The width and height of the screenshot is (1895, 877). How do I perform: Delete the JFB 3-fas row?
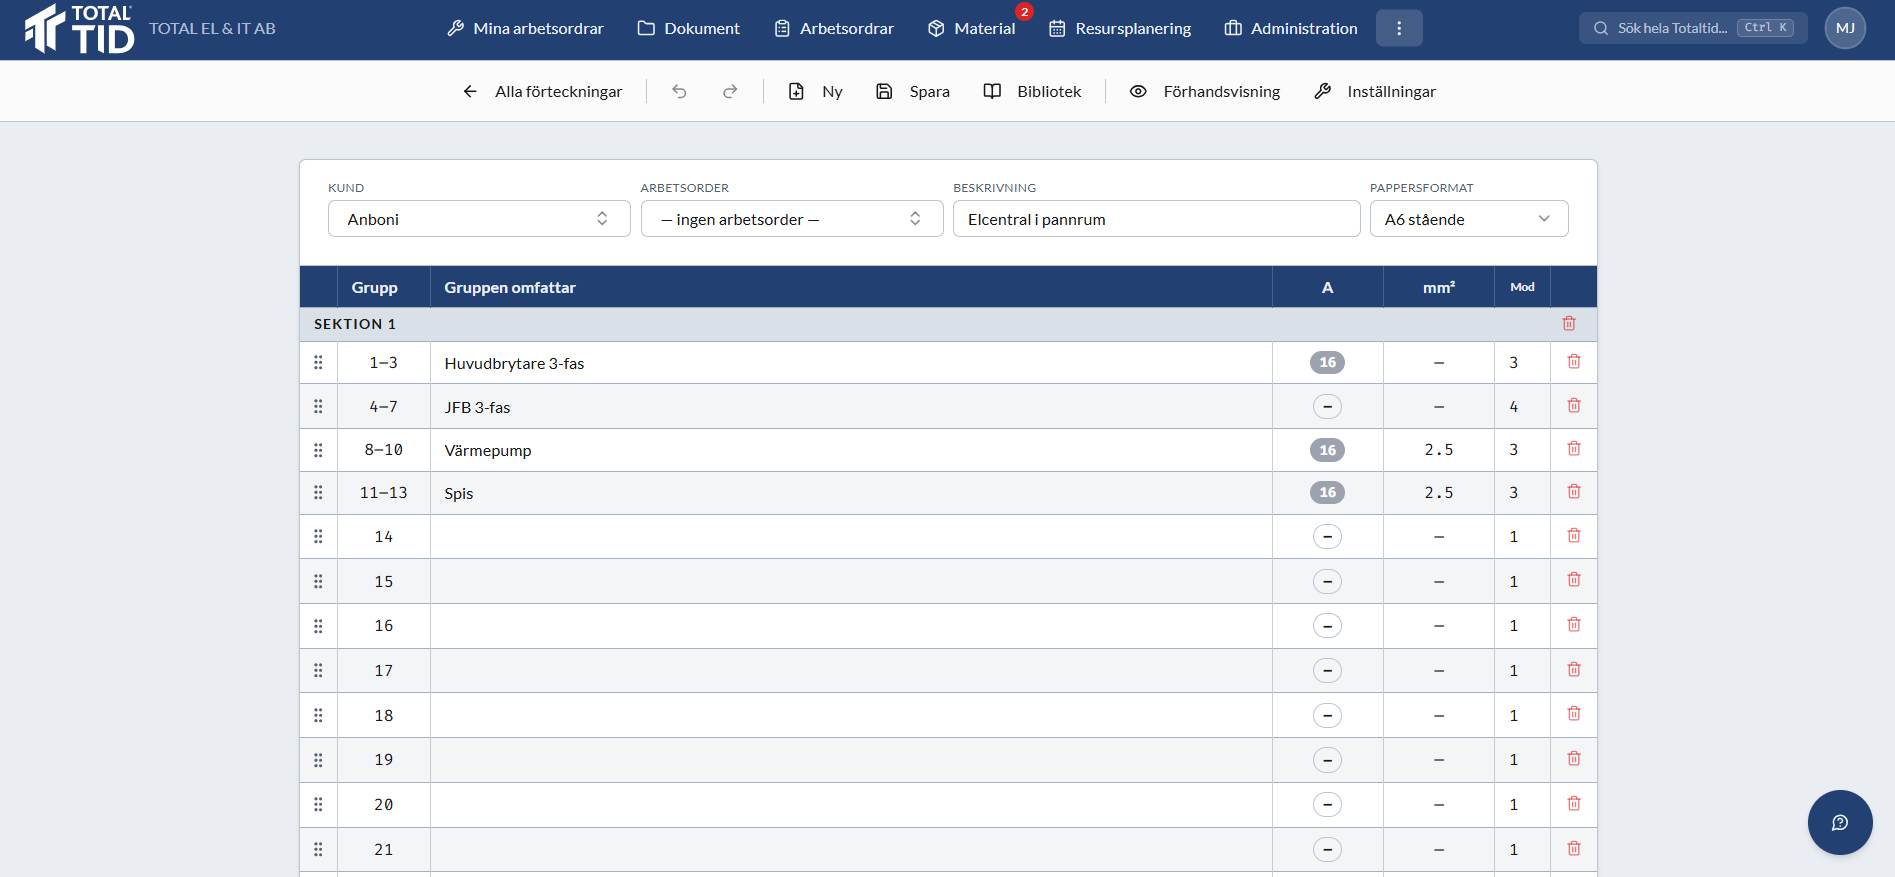coord(1574,405)
